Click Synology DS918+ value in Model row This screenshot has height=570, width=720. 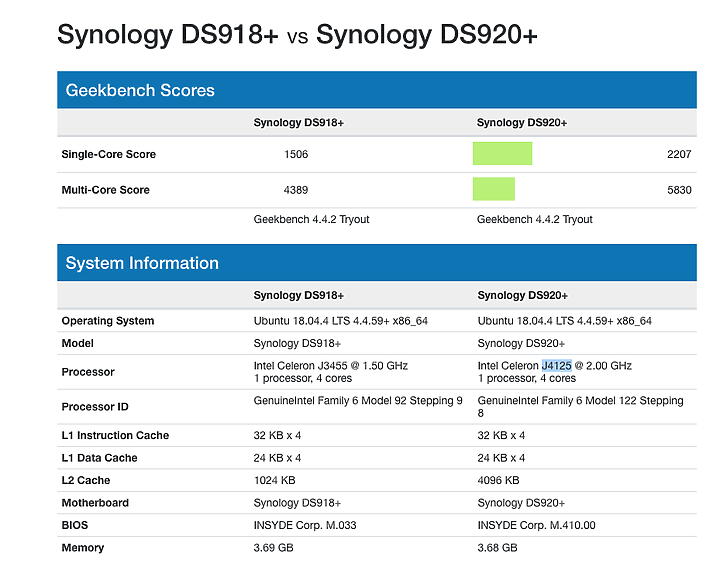297,343
